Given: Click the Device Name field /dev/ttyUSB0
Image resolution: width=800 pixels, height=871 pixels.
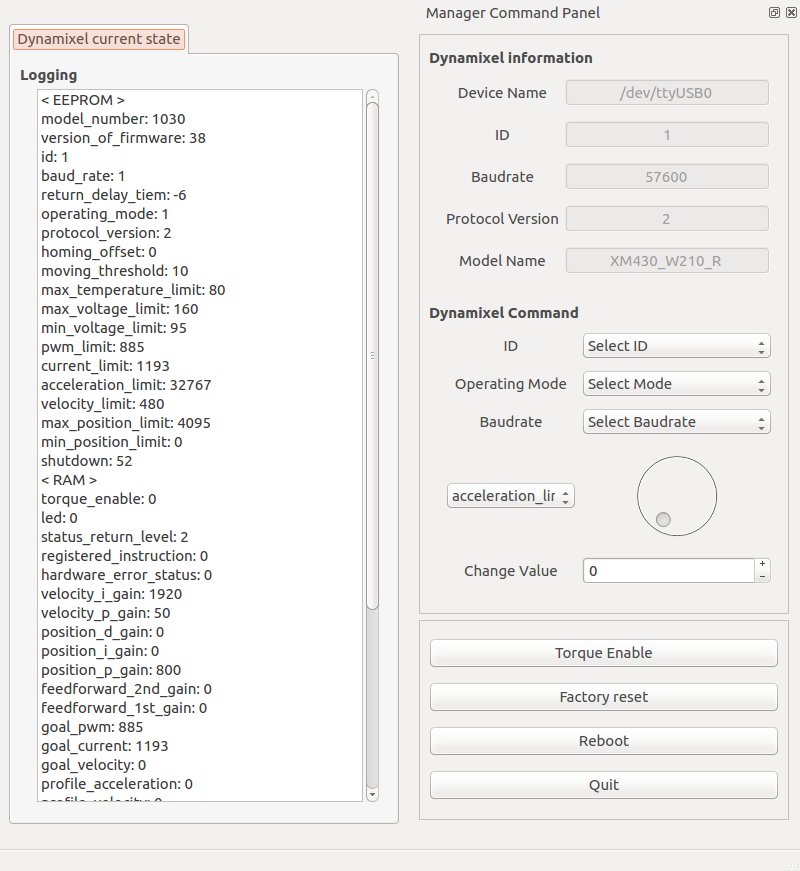Looking at the screenshot, I should pos(667,93).
